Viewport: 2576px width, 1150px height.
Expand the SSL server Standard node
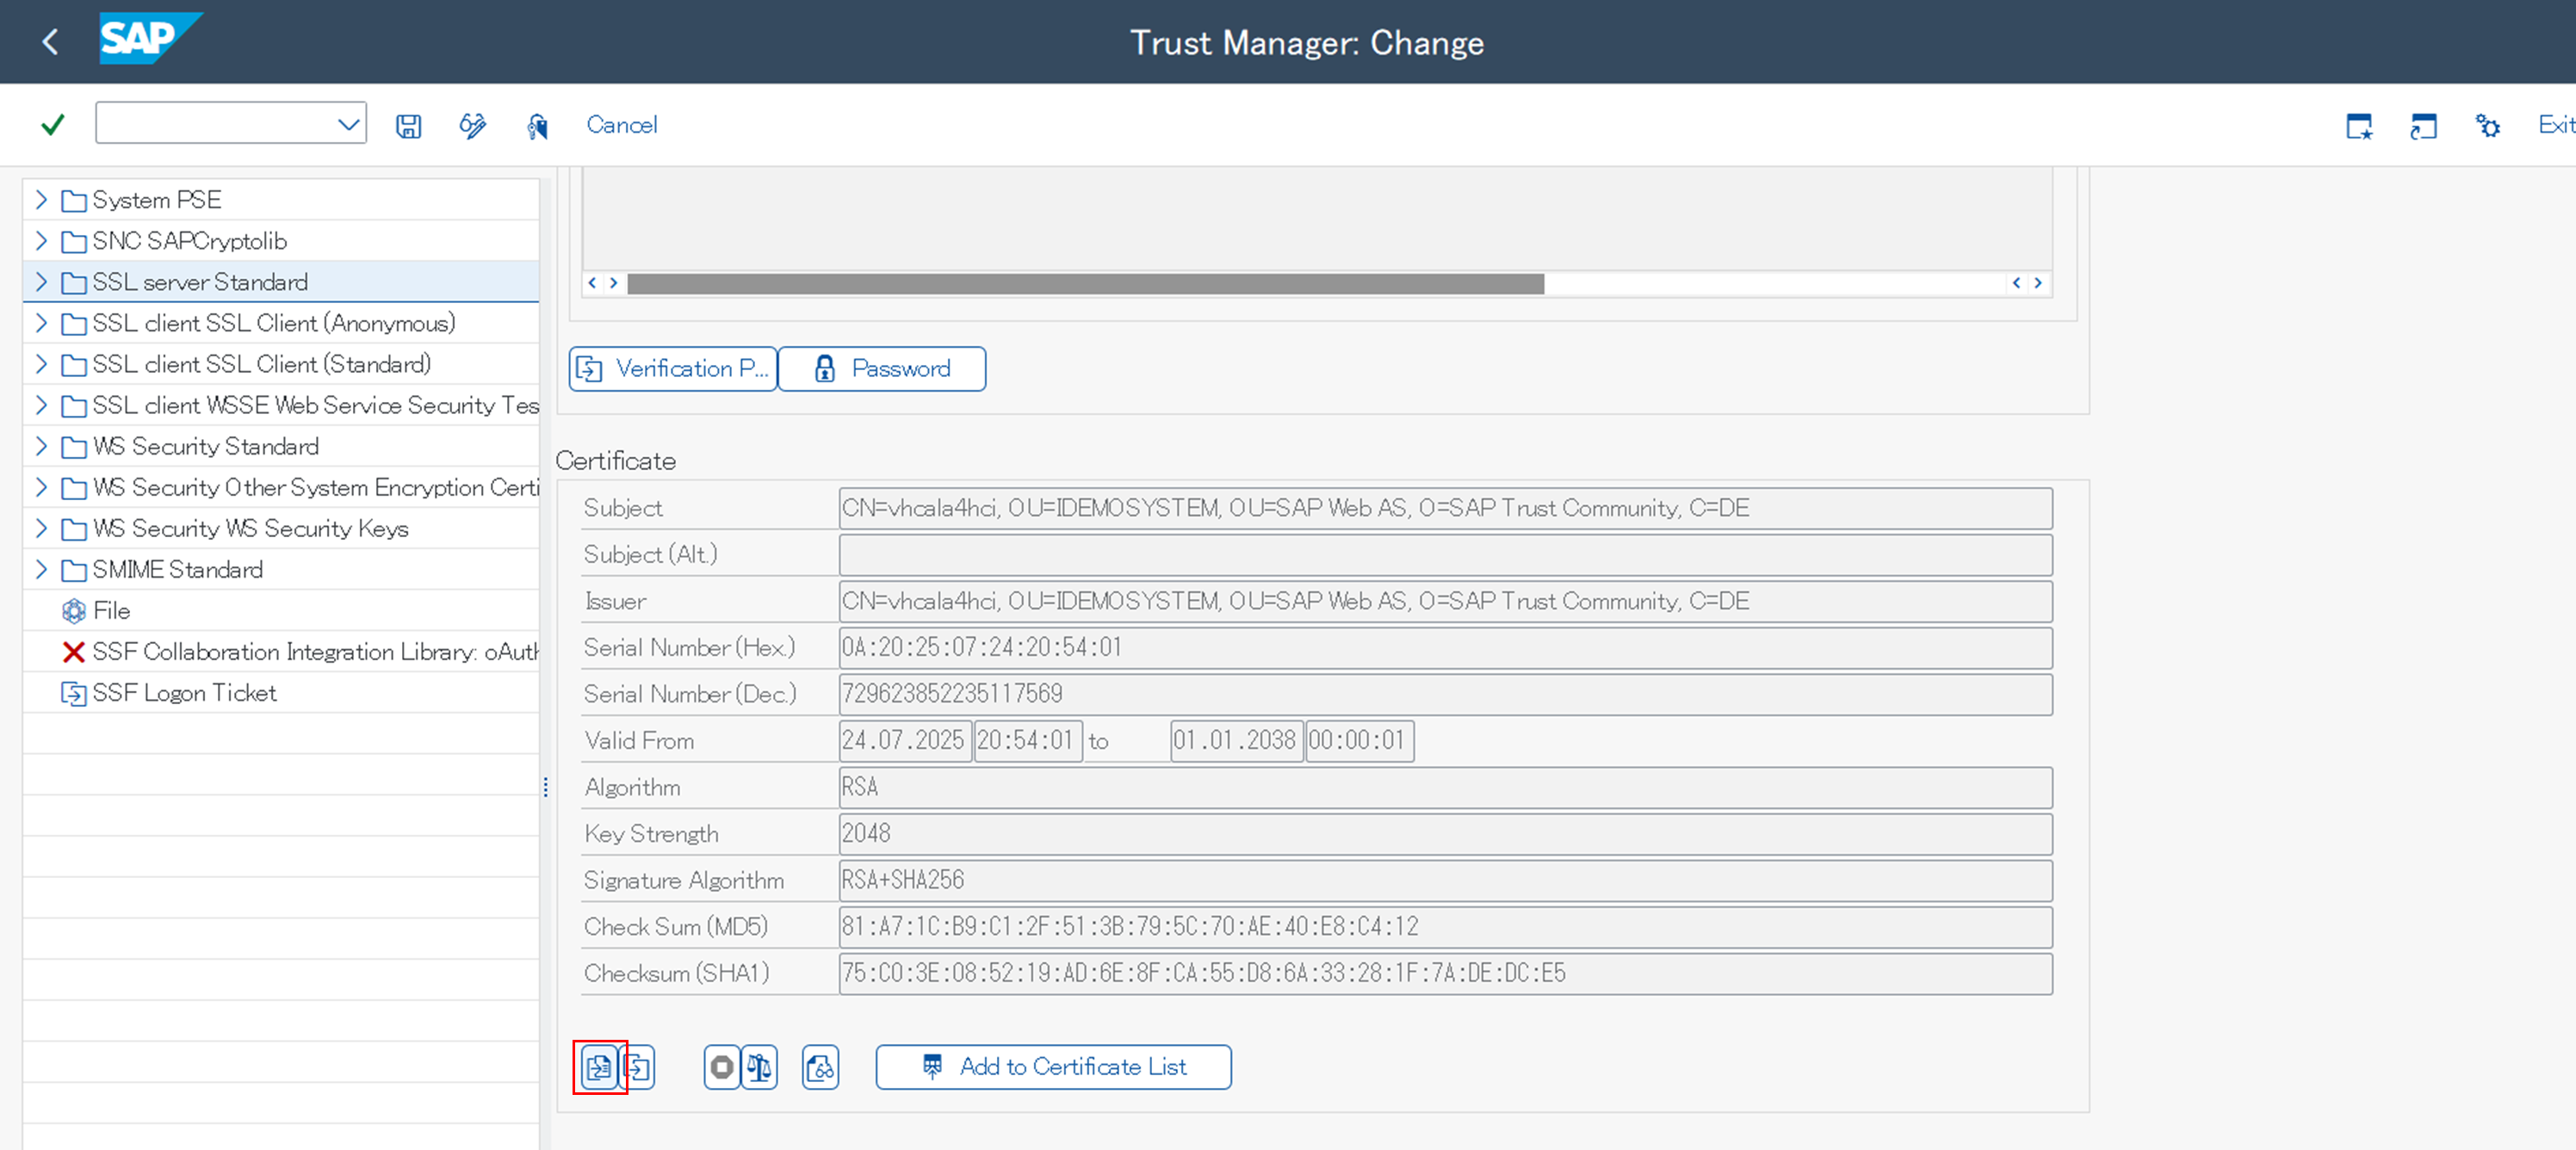(41, 282)
